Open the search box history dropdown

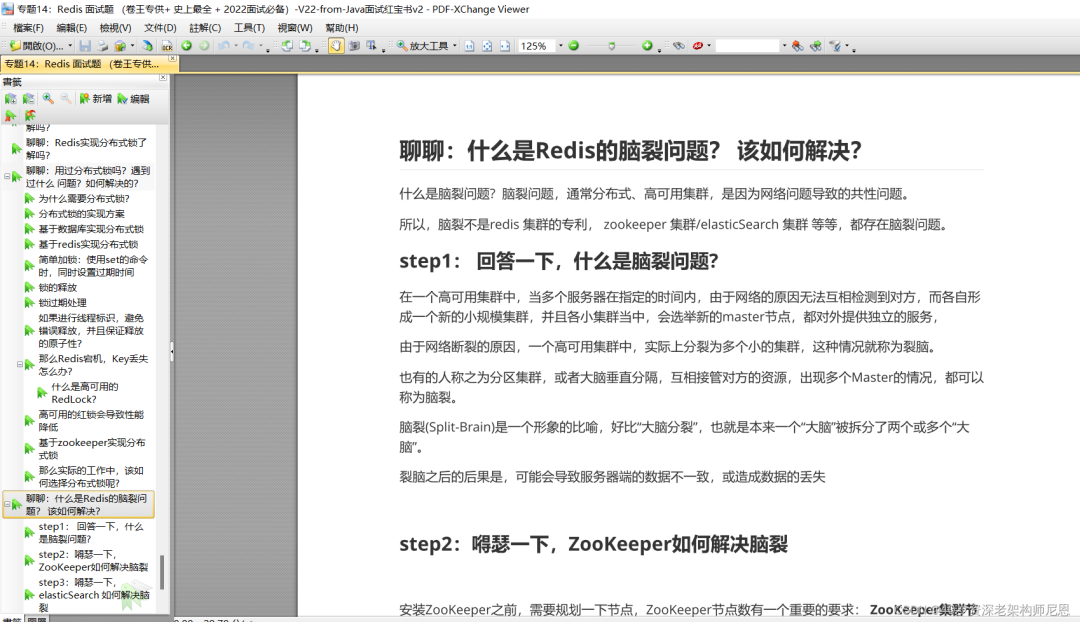tap(784, 46)
